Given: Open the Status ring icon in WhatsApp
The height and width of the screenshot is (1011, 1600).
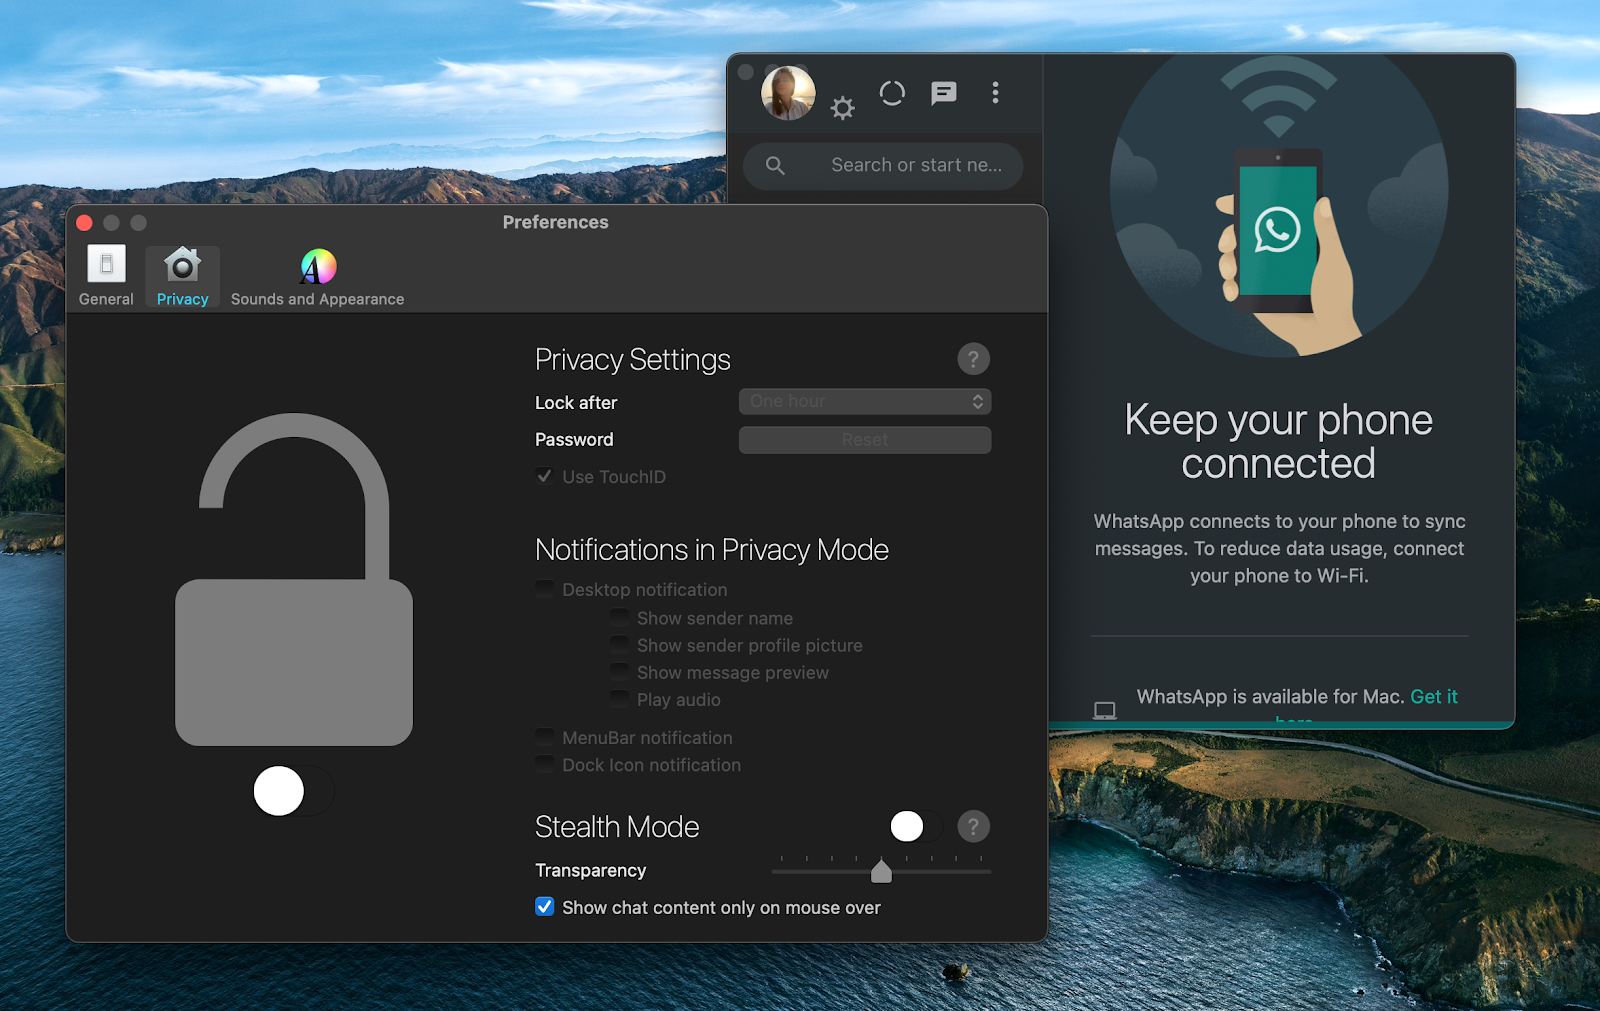Looking at the screenshot, I should (892, 93).
